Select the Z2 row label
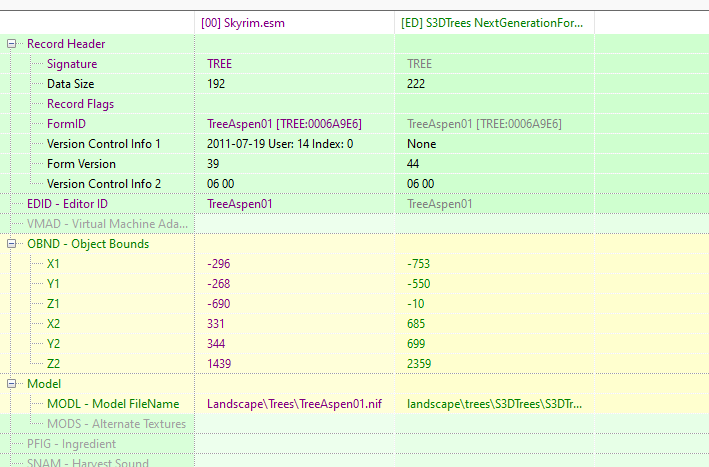 pos(53,363)
